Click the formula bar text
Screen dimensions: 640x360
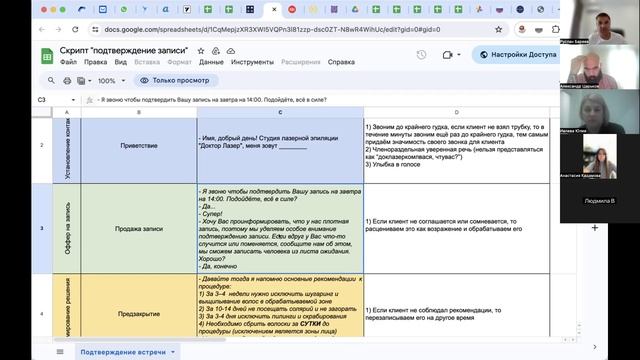(212, 100)
